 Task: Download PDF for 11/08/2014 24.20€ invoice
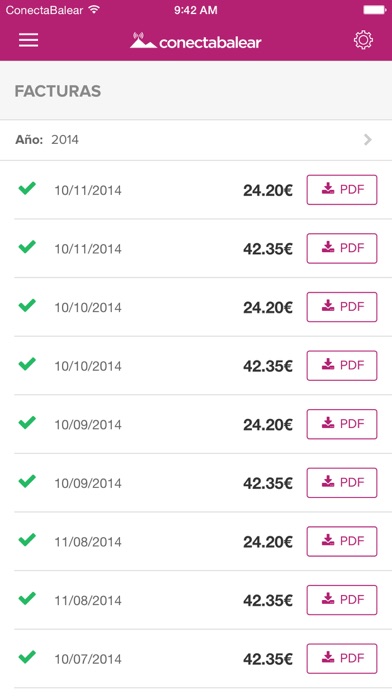342,541
